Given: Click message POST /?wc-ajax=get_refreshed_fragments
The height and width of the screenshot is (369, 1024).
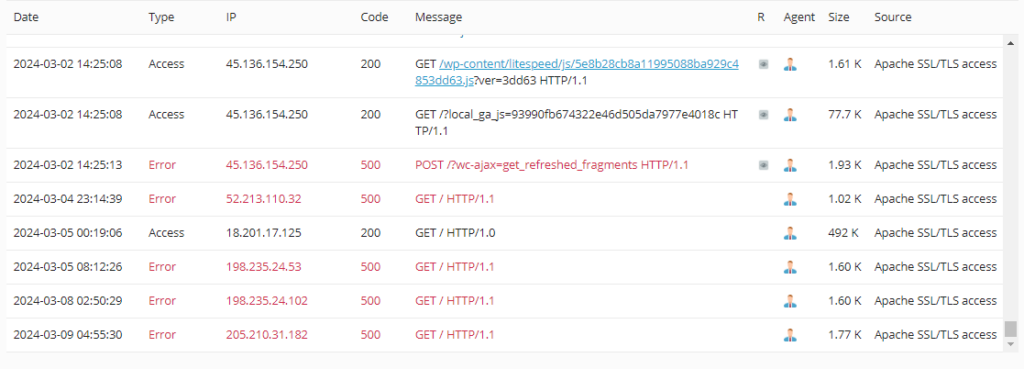Looking at the screenshot, I should tap(552, 165).
